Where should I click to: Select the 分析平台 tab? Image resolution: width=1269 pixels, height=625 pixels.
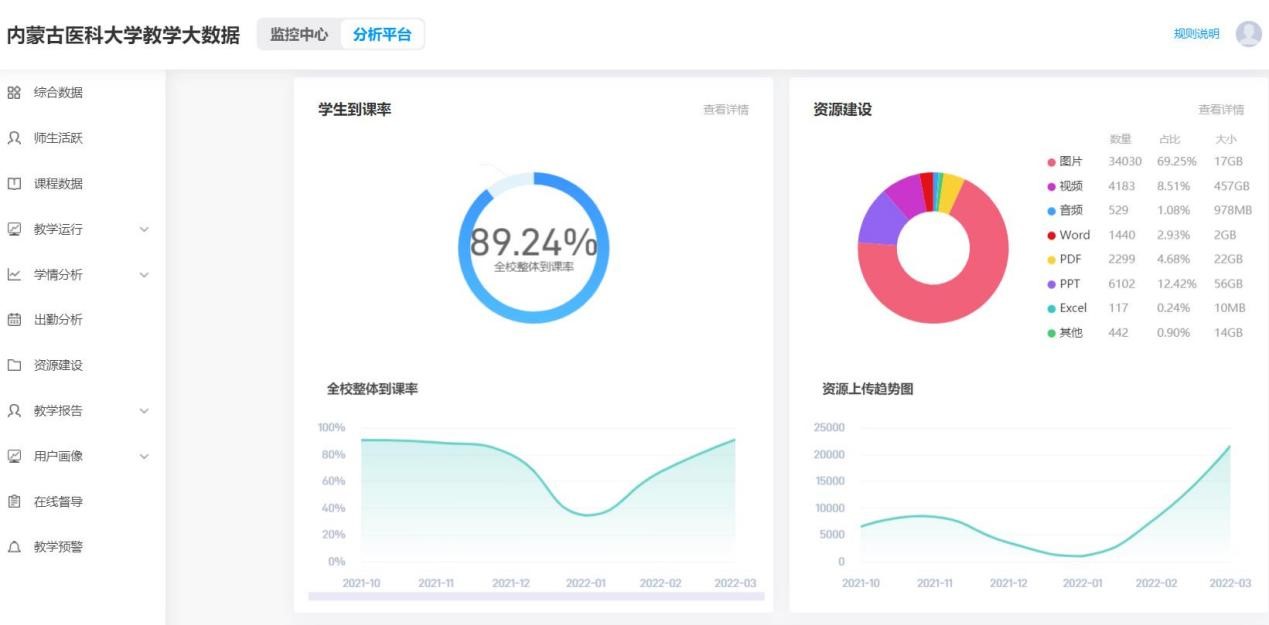pyautogui.click(x=382, y=35)
